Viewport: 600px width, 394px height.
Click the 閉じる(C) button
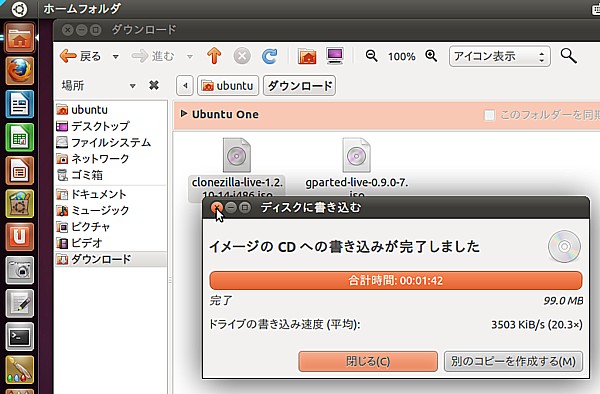(x=368, y=361)
